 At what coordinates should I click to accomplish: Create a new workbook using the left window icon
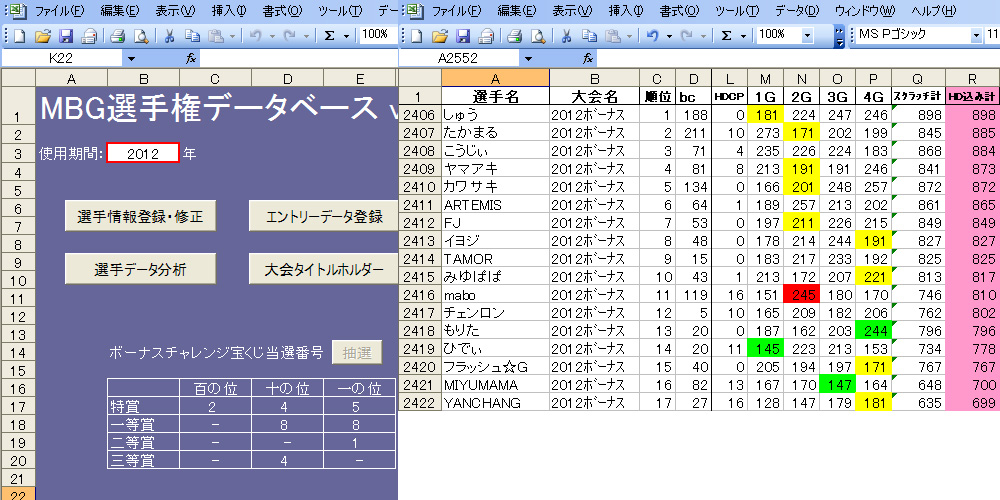pos(19,36)
